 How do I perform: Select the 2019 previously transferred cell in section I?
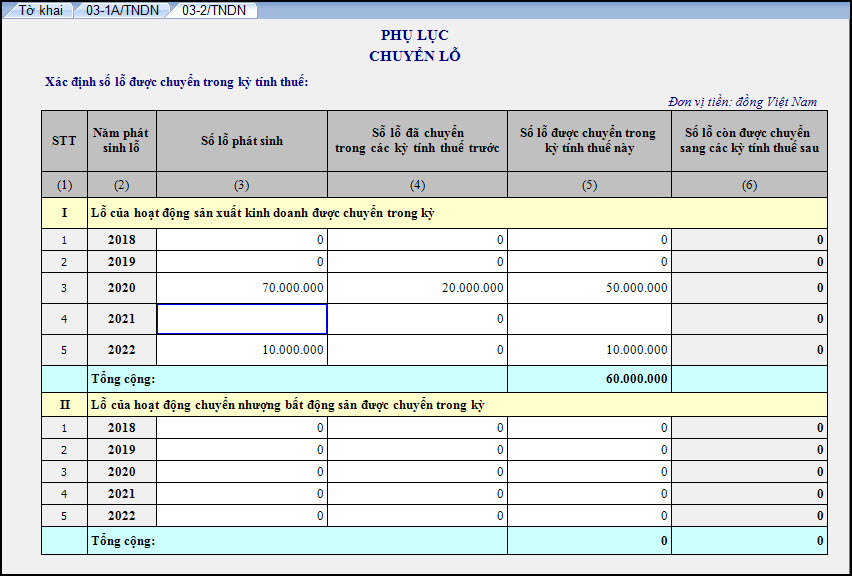[x=417, y=262]
